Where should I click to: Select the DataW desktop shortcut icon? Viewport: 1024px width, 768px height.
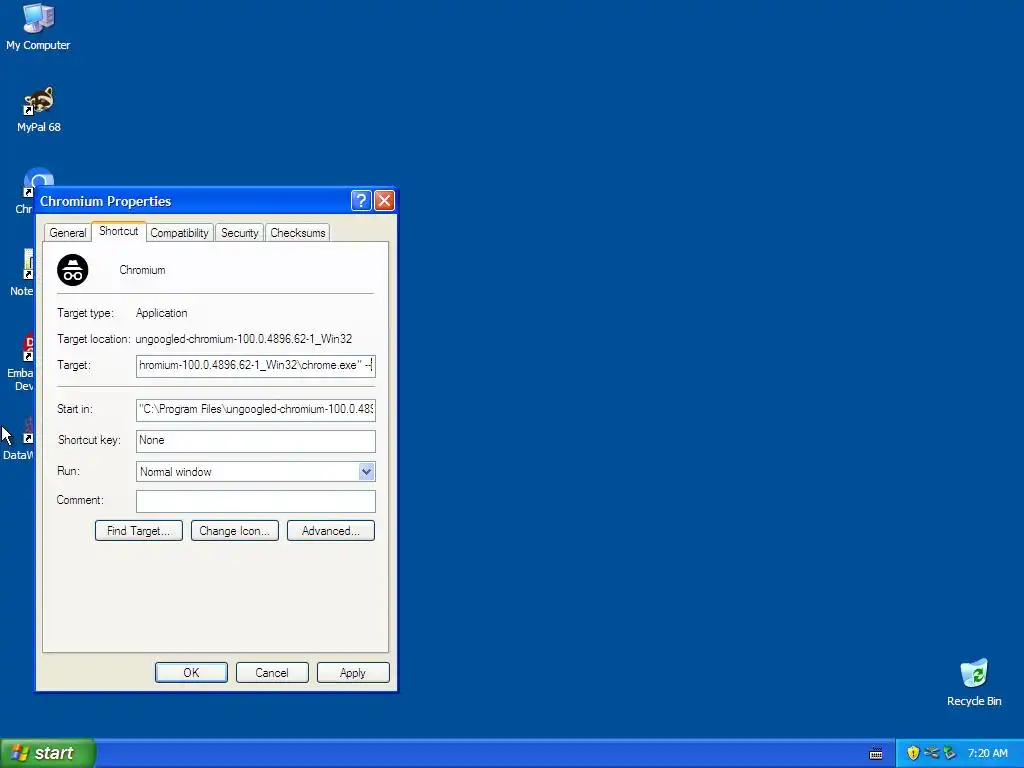click(x=29, y=430)
